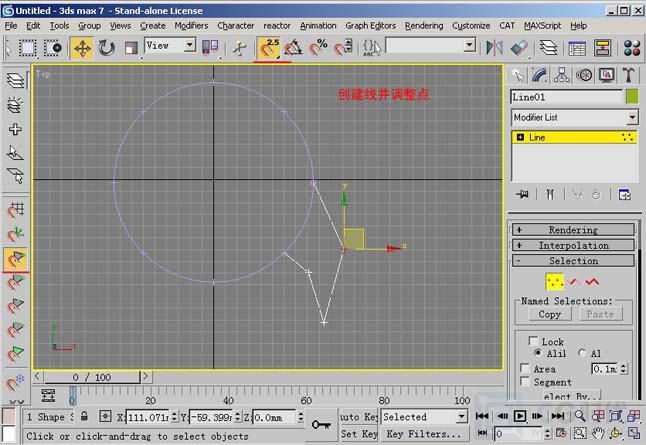Screen dimensions: 646x445
Task: Click the Zoom Extents navigation icon
Action: point(615,416)
